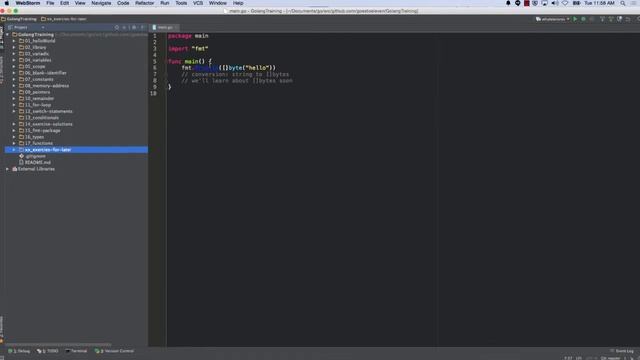The width and height of the screenshot is (640, 360).
Task: Expand the 02_library folder arrow
Action: 14,47
